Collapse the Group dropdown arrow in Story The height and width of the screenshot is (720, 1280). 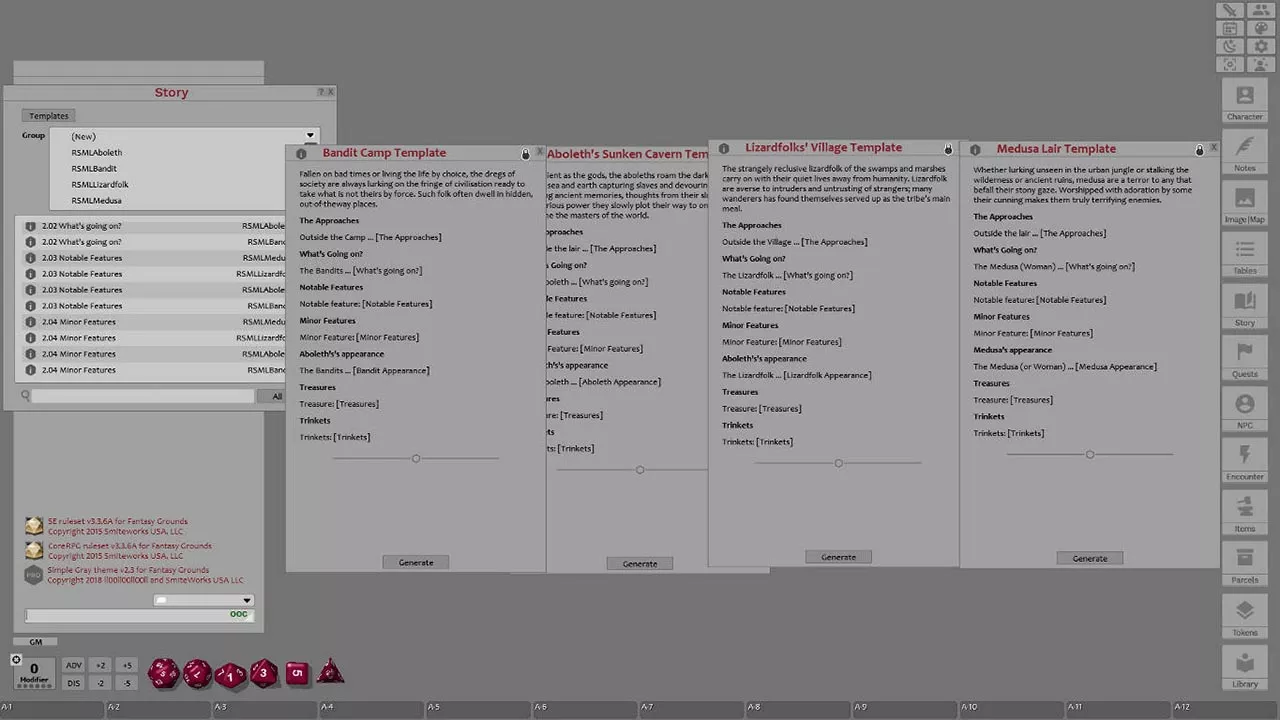click(x=310, y=136)
